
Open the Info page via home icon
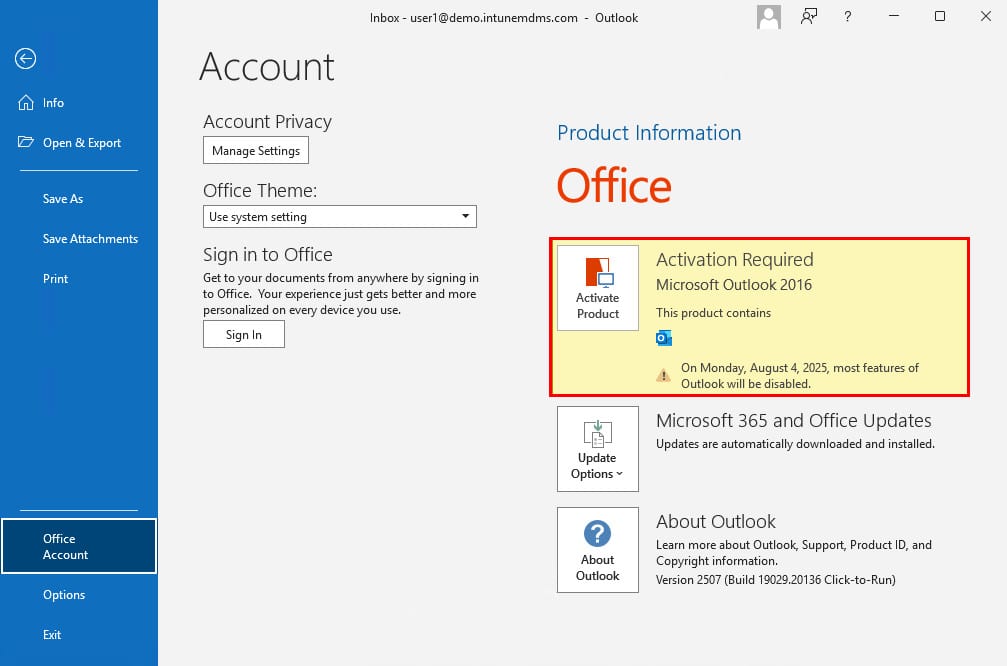26,103
